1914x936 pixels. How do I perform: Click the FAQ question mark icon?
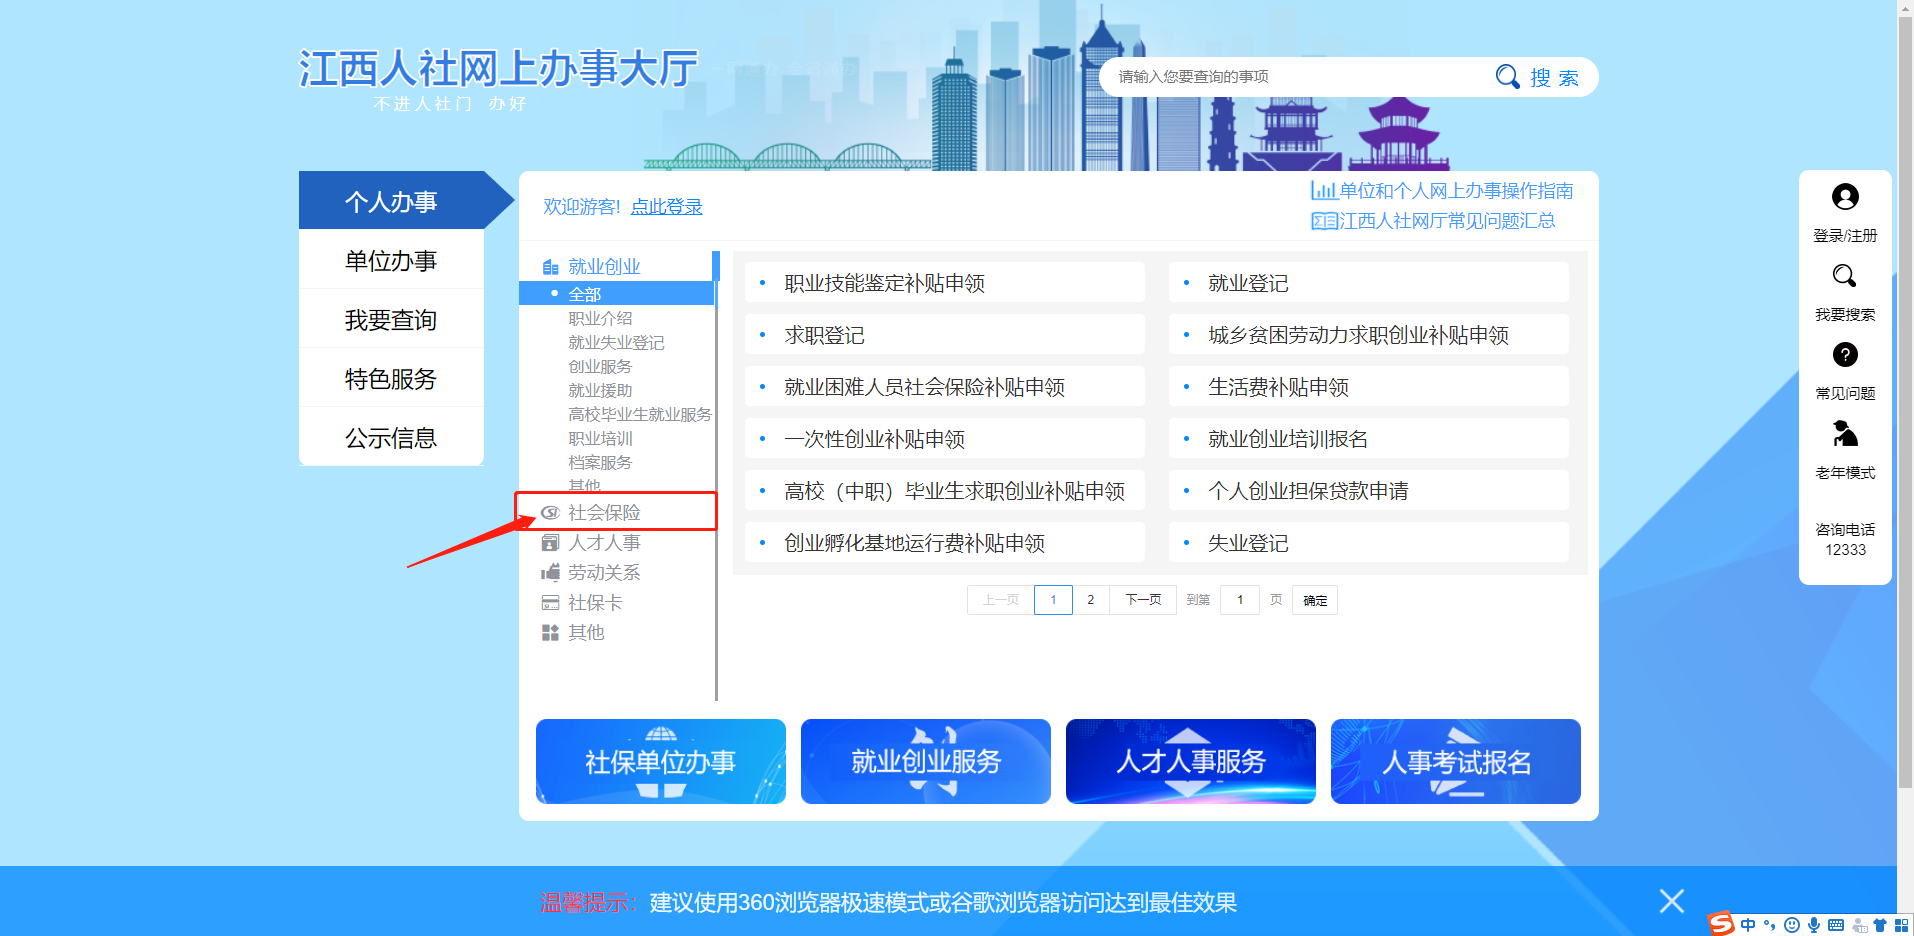(1845, 355)
